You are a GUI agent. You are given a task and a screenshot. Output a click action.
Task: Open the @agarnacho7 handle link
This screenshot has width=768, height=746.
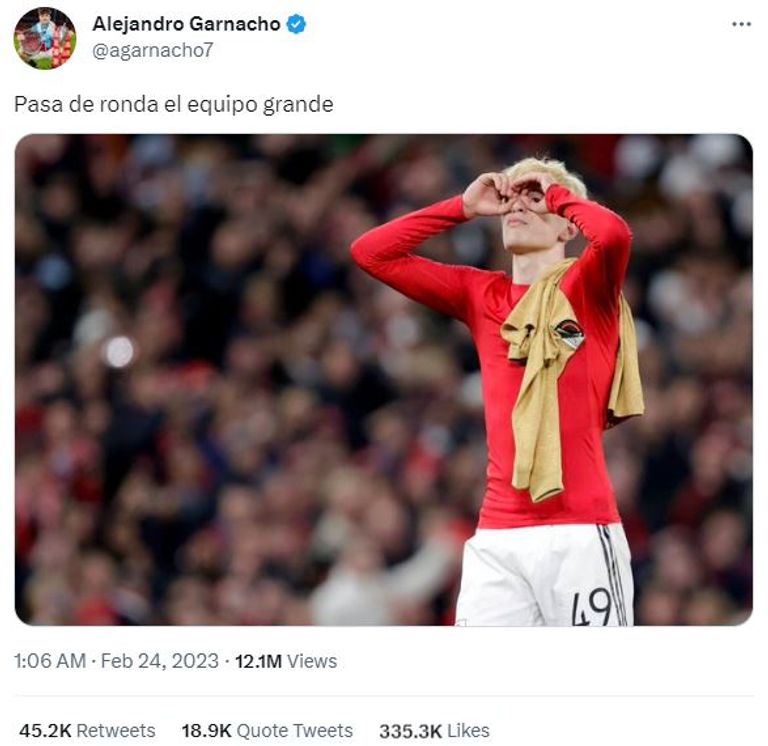pyautogui.click(x=153, y=50)
